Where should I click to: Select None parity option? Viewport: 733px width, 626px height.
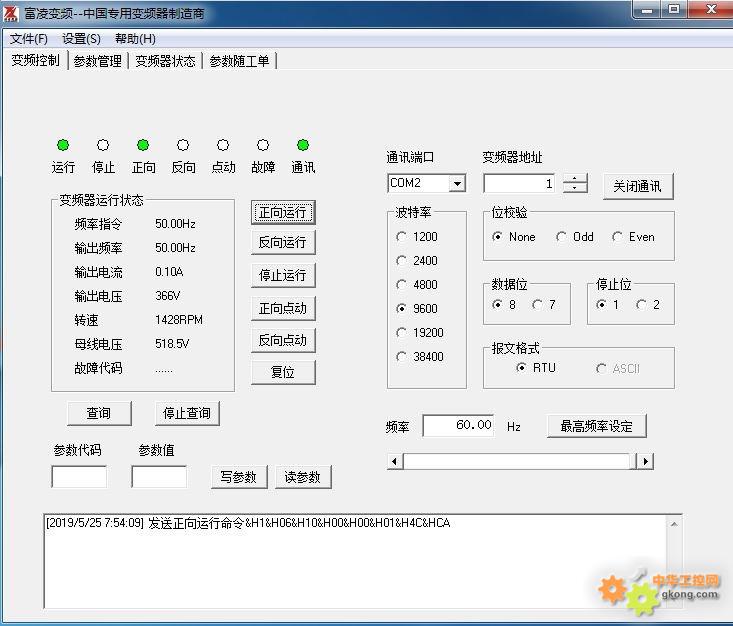(x=513, y=237)
